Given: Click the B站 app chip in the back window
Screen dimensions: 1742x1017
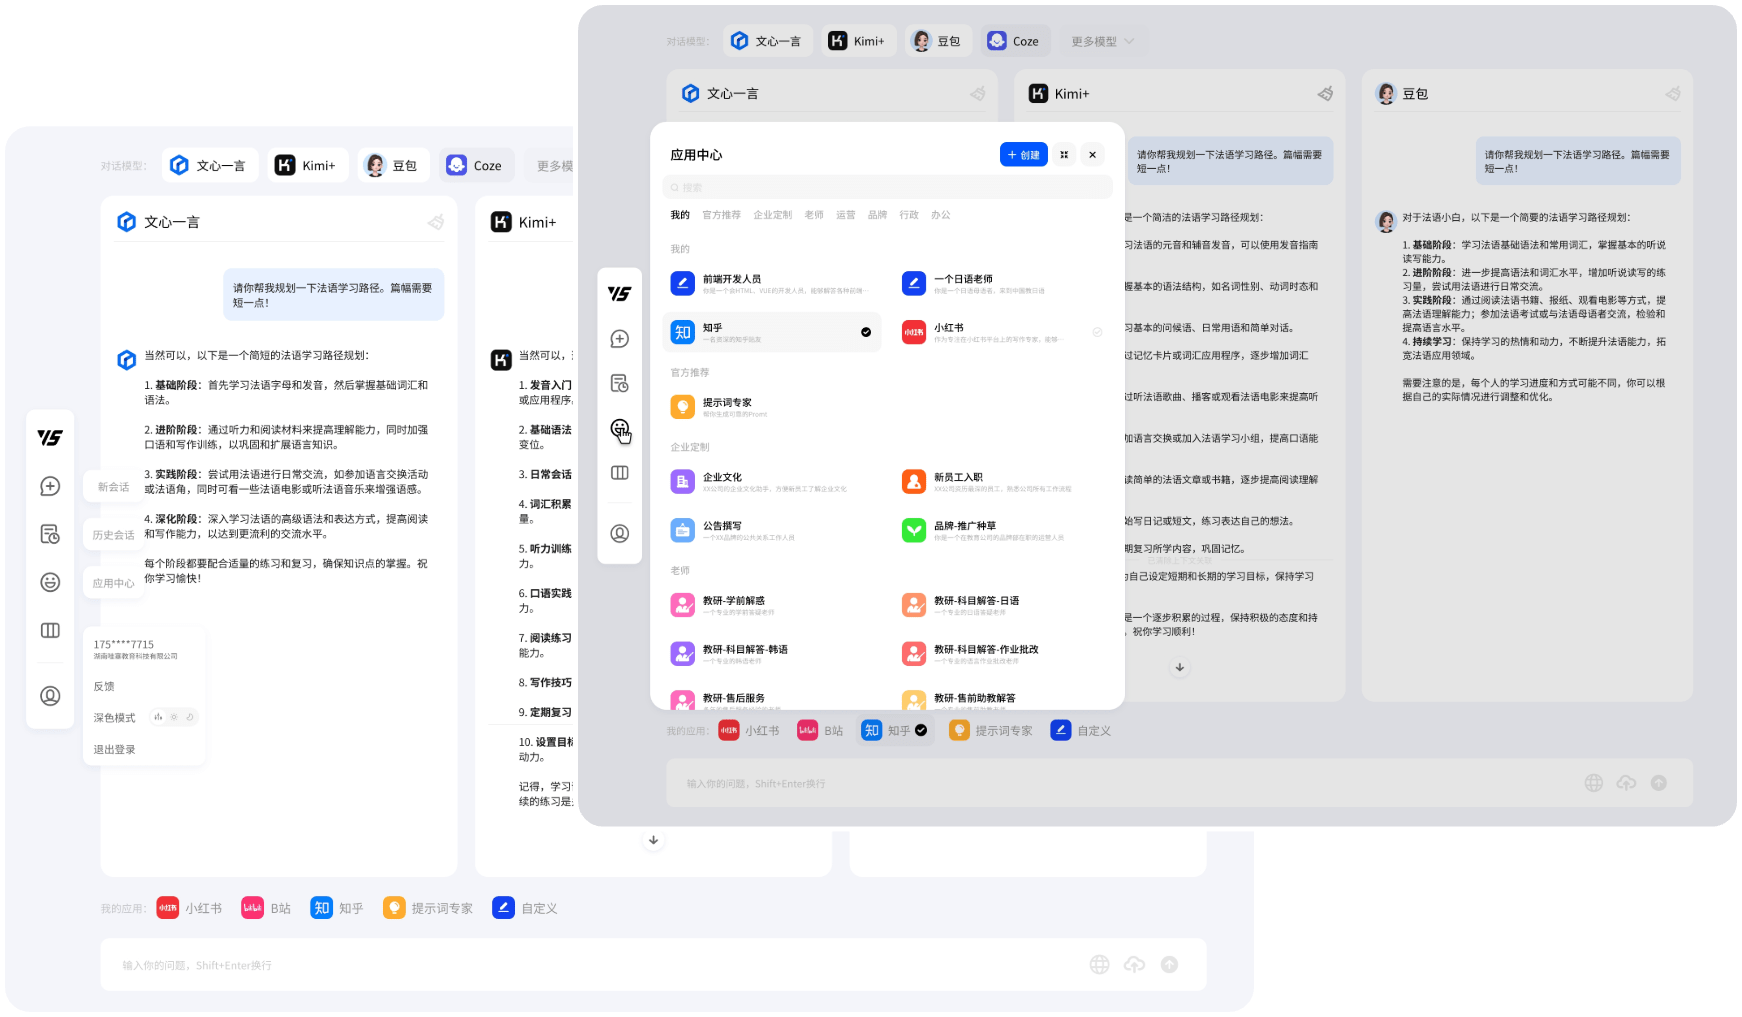Looking at the screenshot, I should (267, 908).
